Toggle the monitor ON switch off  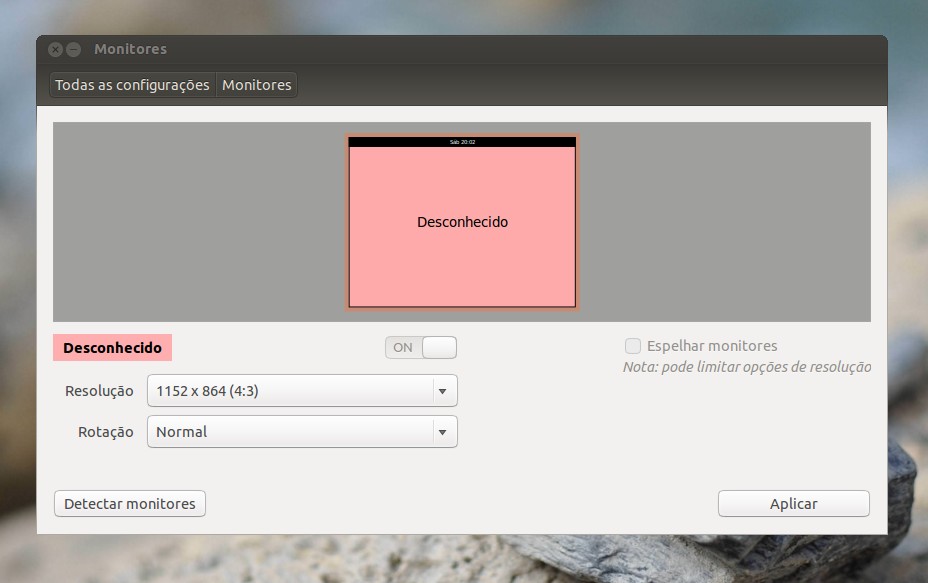tap(421, 347)
